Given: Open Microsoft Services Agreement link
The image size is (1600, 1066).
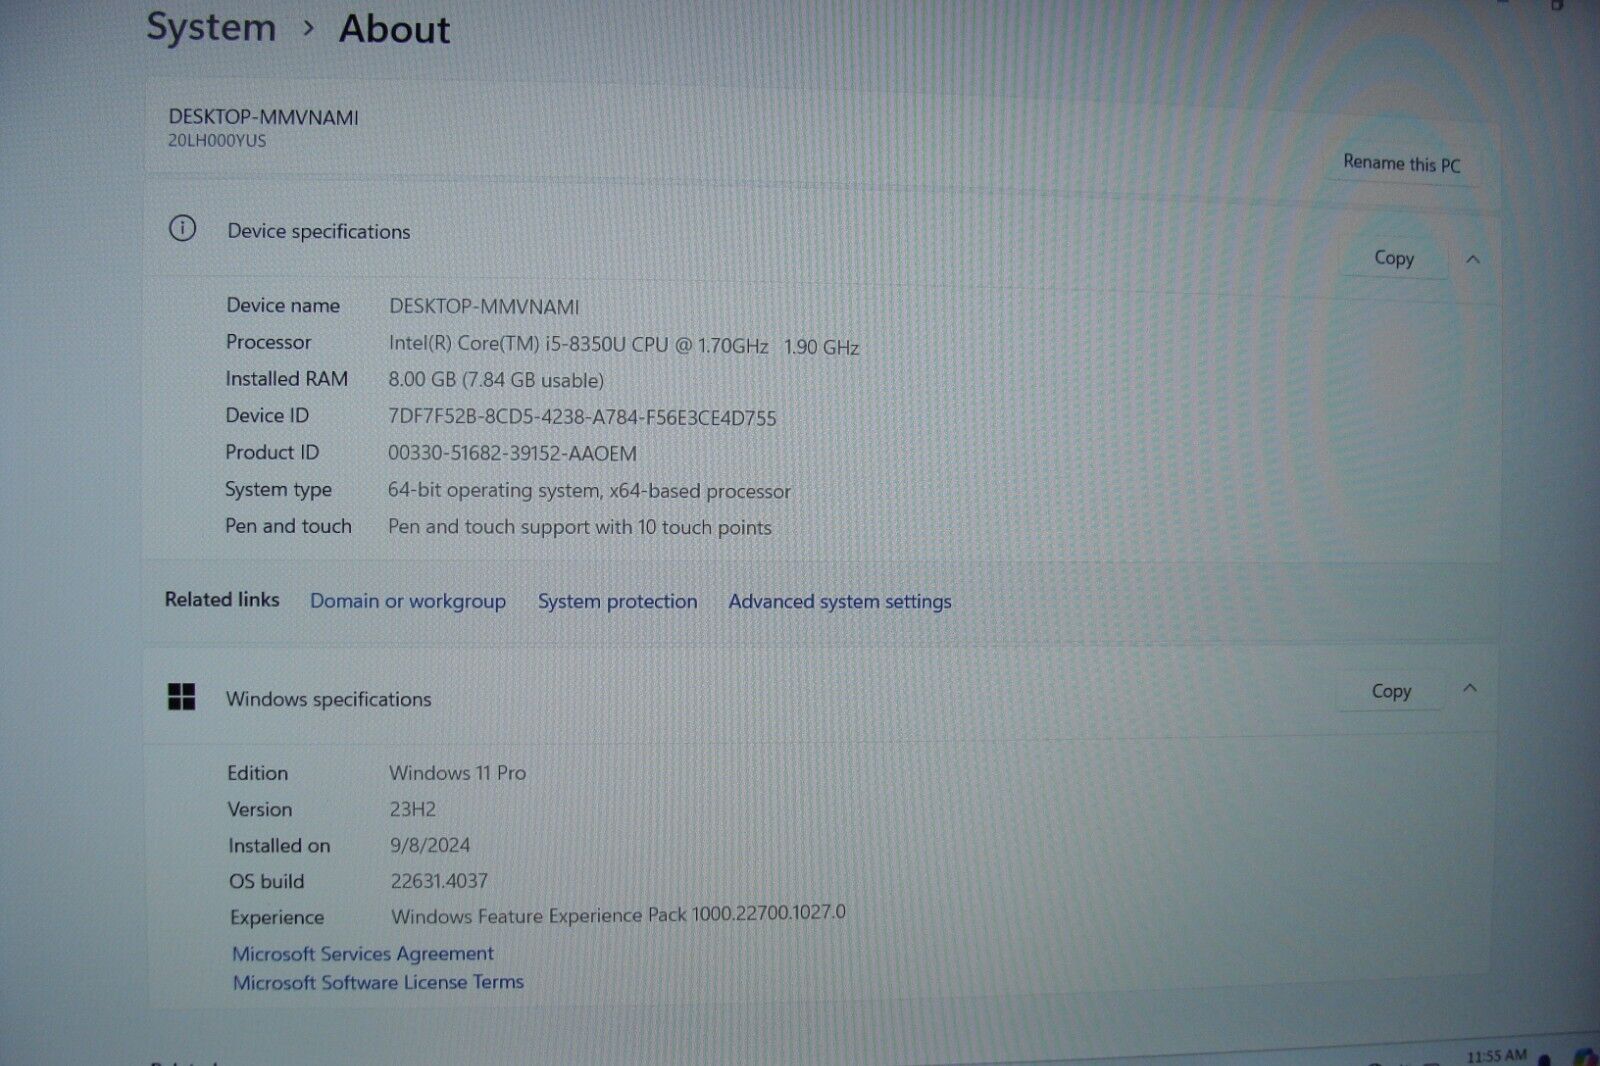Looking at the screenshot, I should 363,954.
